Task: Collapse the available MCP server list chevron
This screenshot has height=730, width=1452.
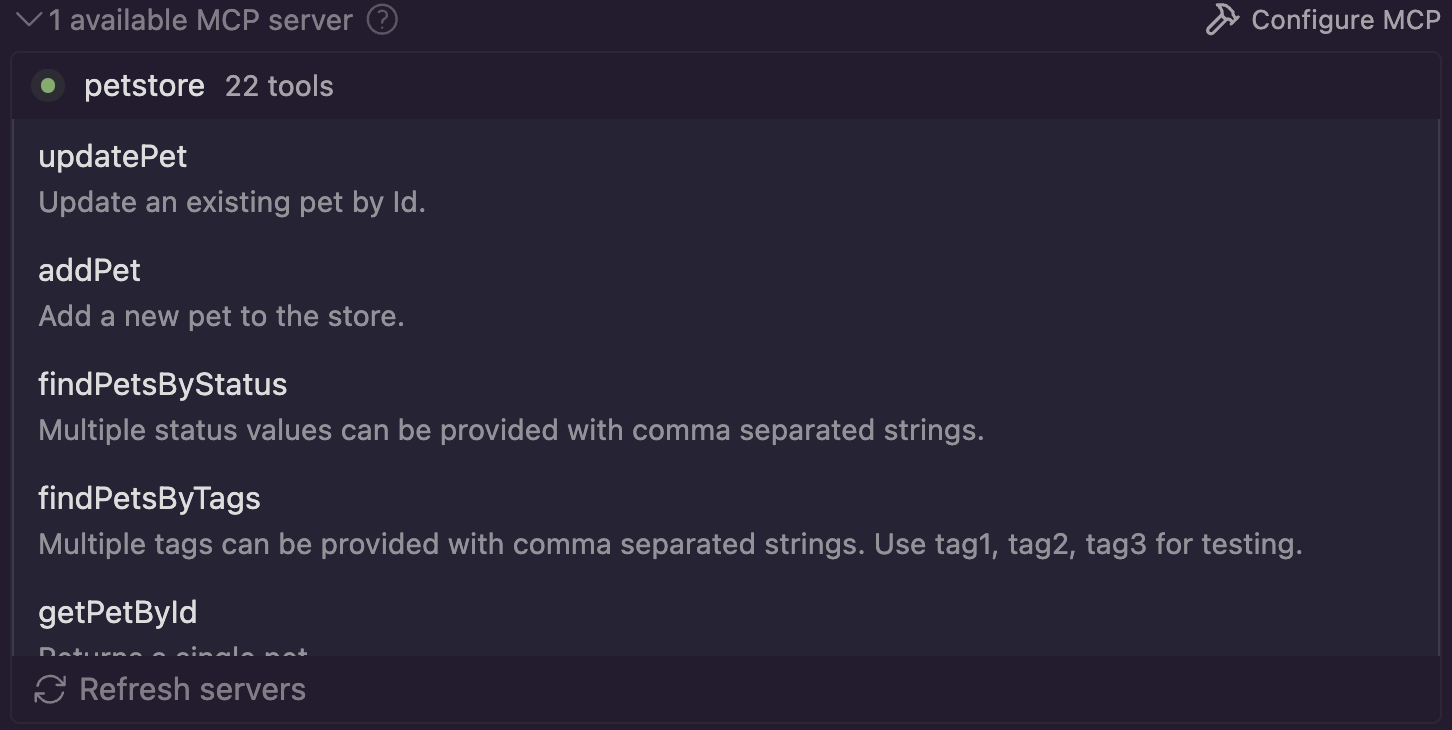Action: point(29,20)
